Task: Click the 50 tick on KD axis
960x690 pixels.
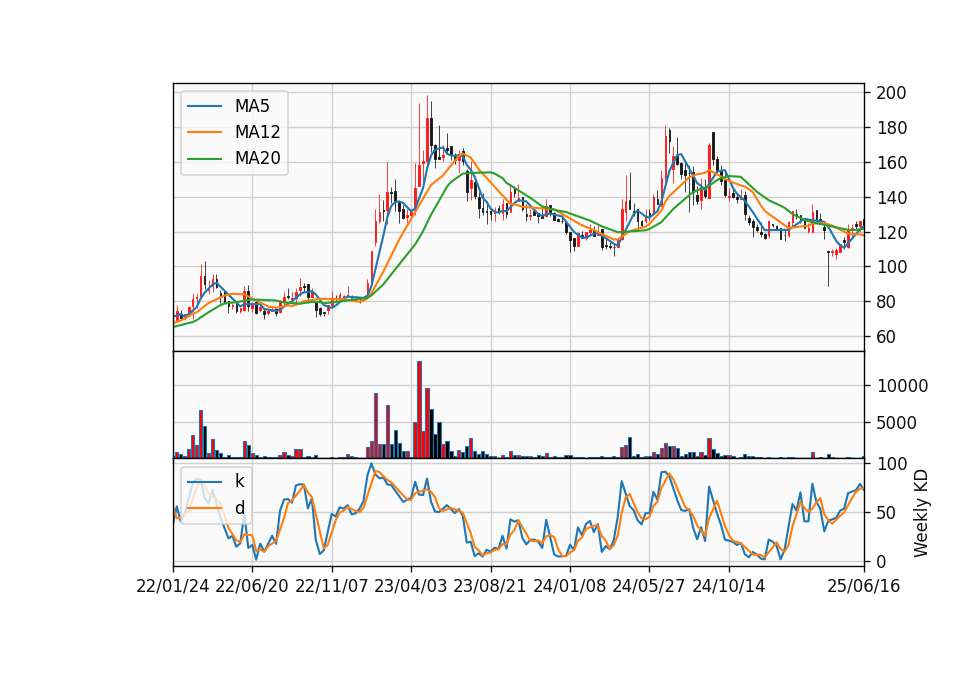Action: coord(886,513)
